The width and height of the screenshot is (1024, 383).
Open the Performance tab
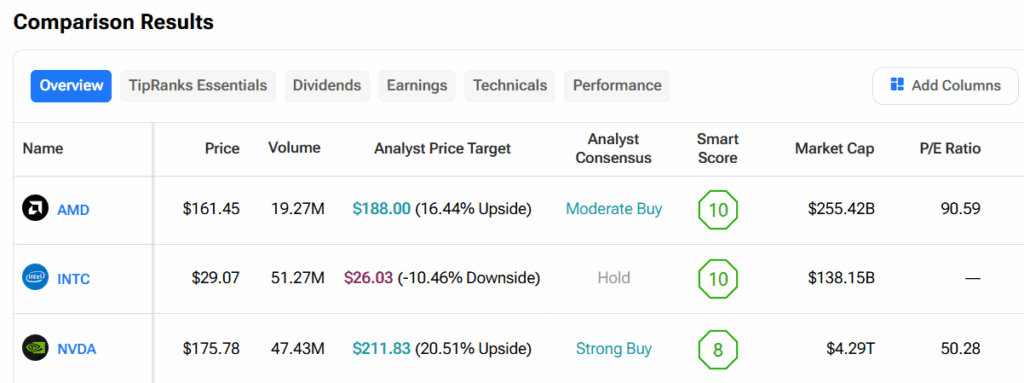tap(617, 86)
